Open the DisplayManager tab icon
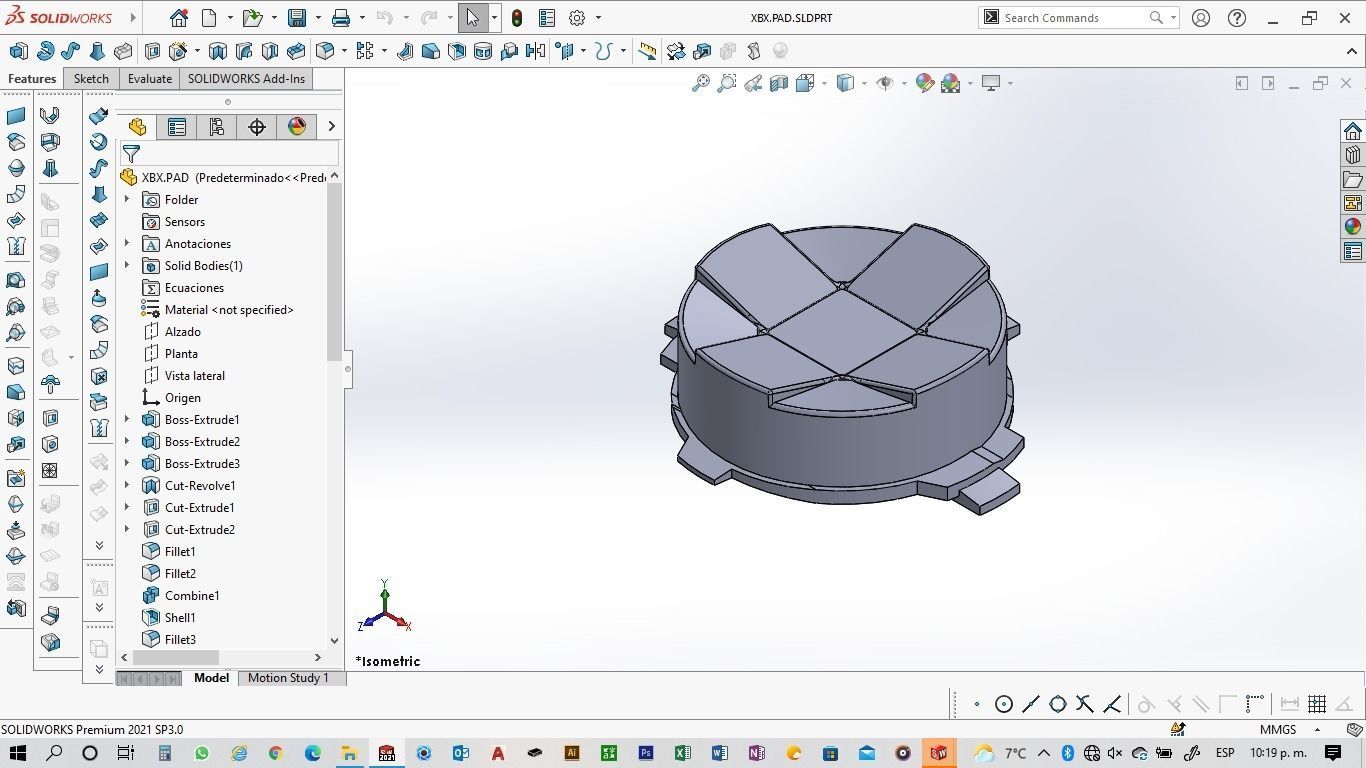The width and height of the screenshot is (1366, 768). coord(297,127)
